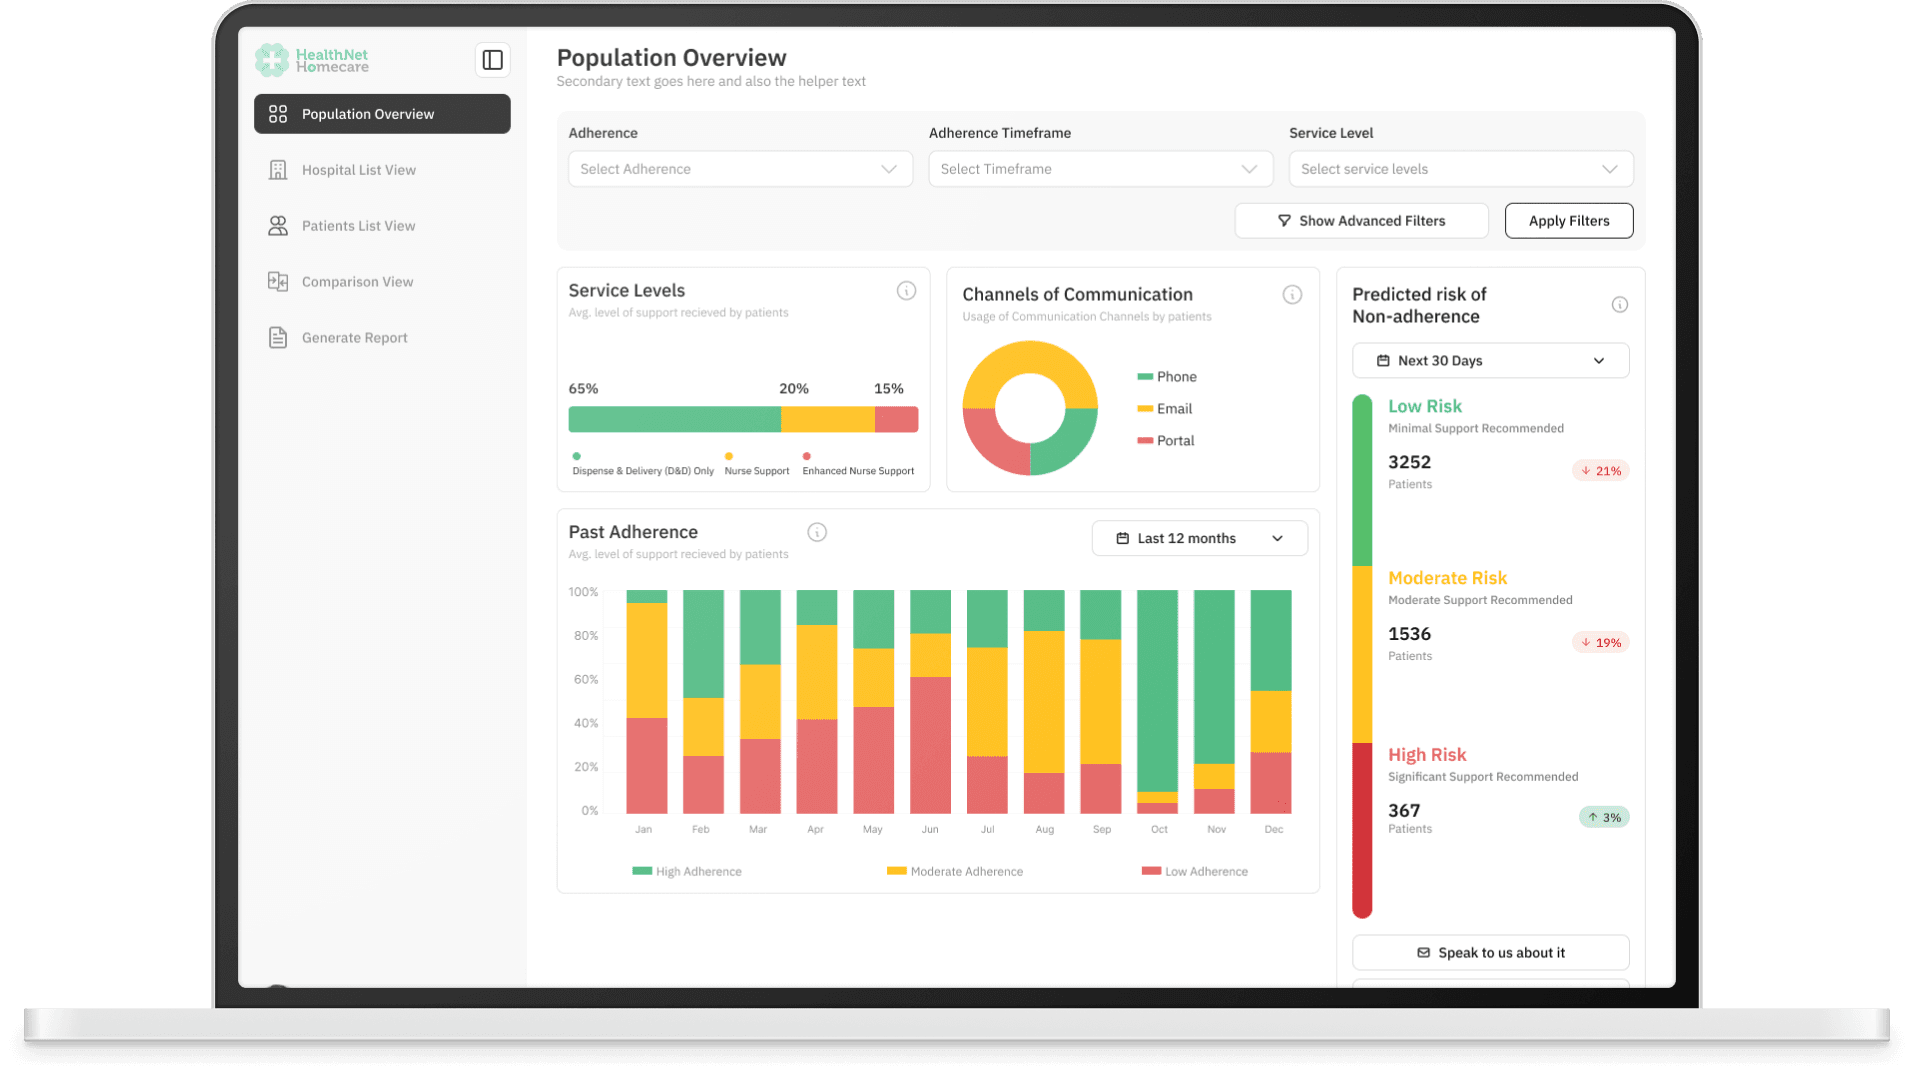Click the Generate Report document icon
The width and height of the screenshot is (1914, 1068).
coord(278,338)
